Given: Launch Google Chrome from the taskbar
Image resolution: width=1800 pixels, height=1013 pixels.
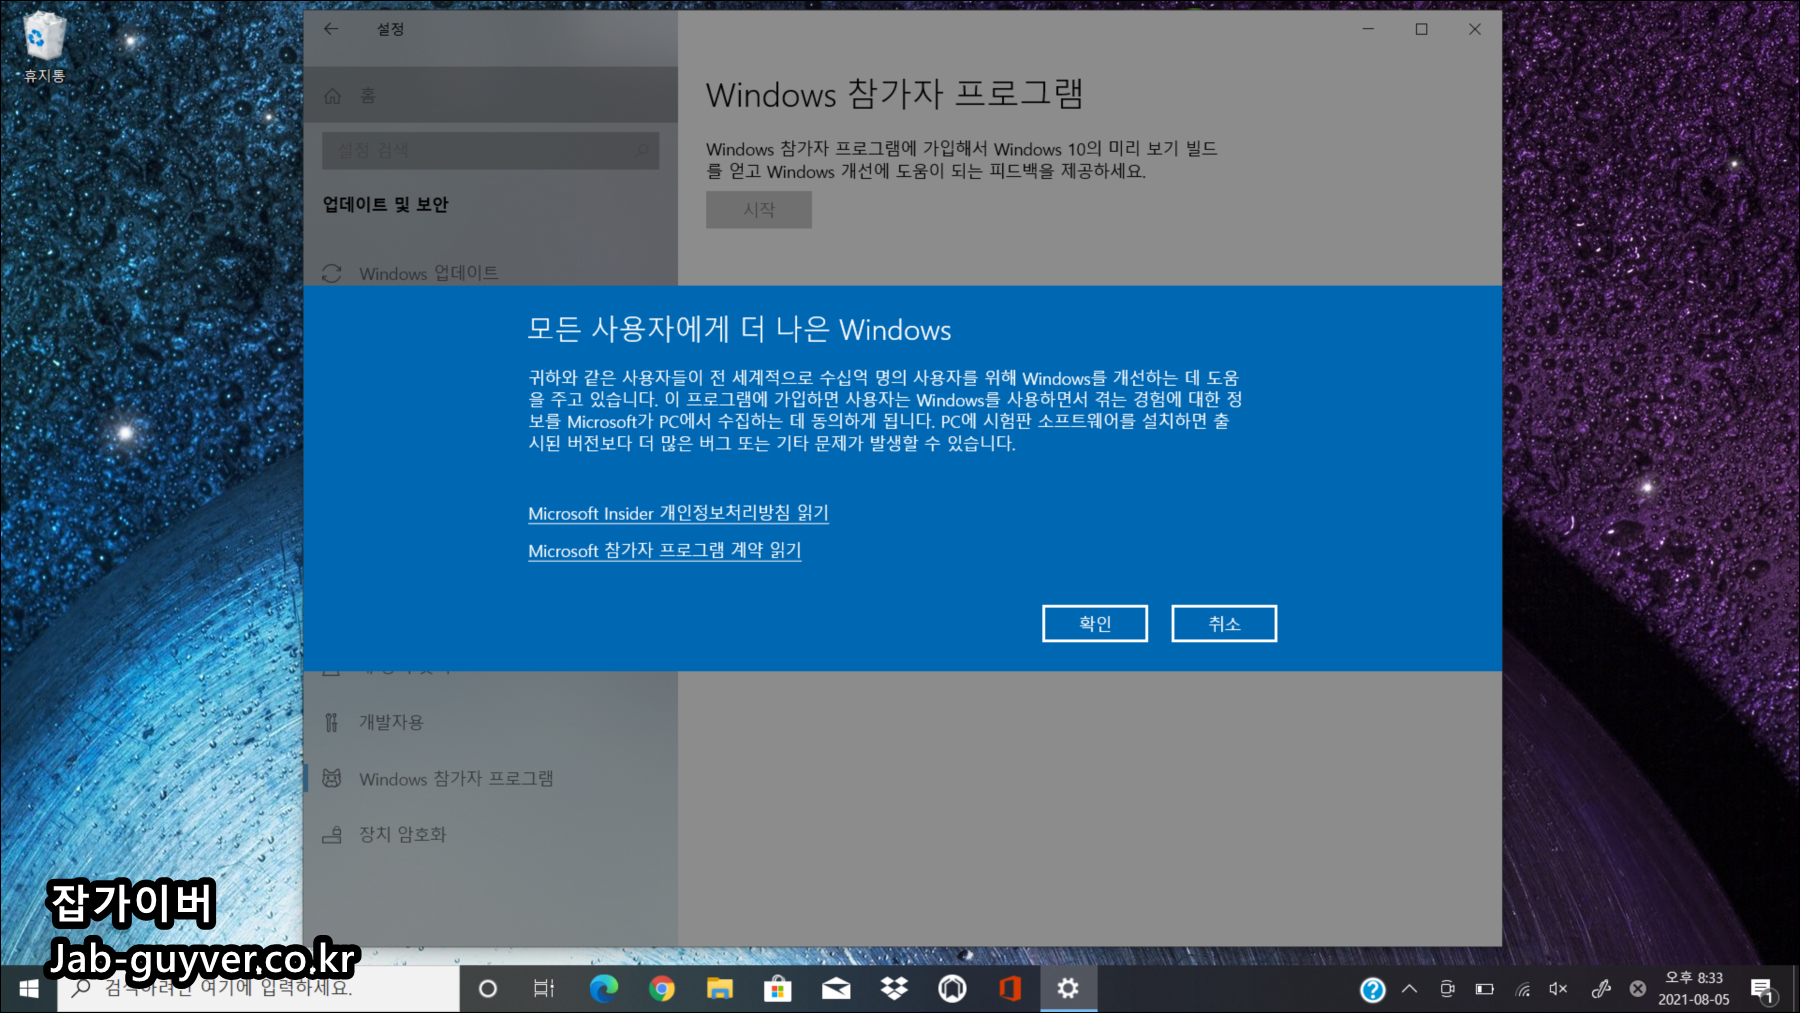Looking at the screenshot, I should tap(662, 989).
